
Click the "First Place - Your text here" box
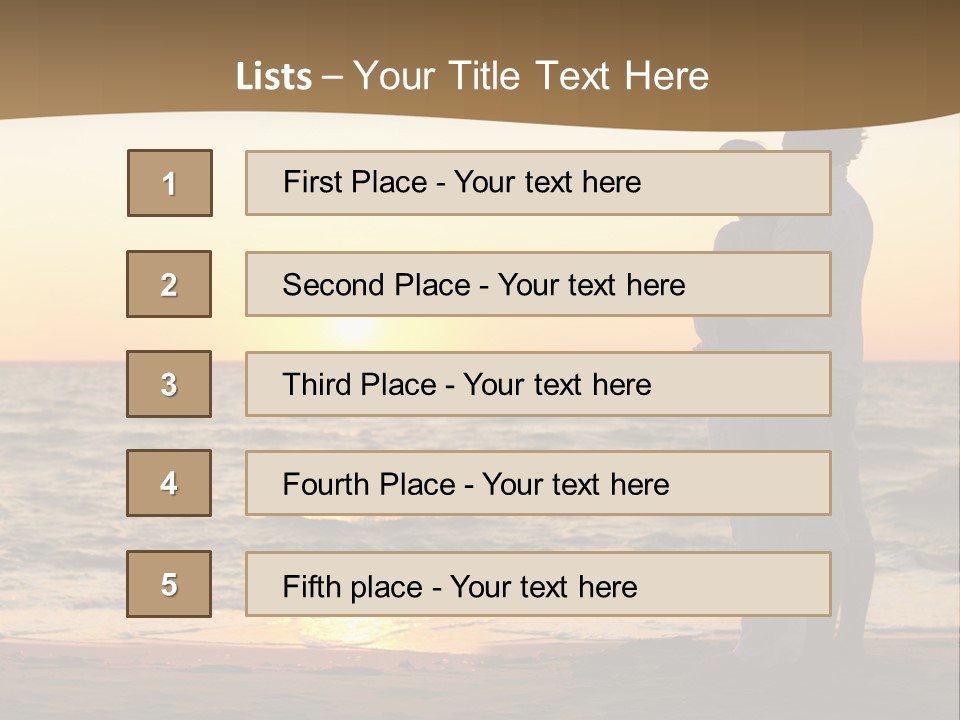(538, 183)
